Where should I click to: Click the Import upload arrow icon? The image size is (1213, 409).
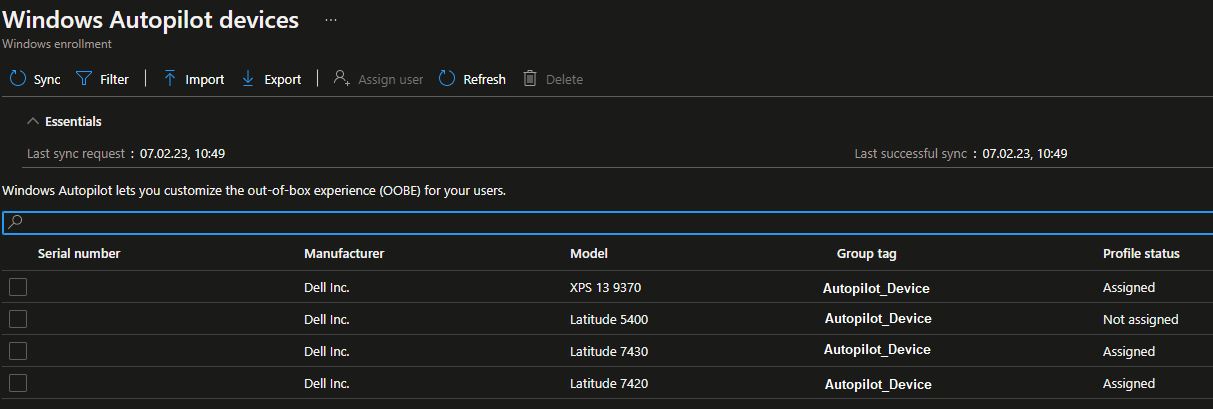pyautogui.click(x=170, y=79)
